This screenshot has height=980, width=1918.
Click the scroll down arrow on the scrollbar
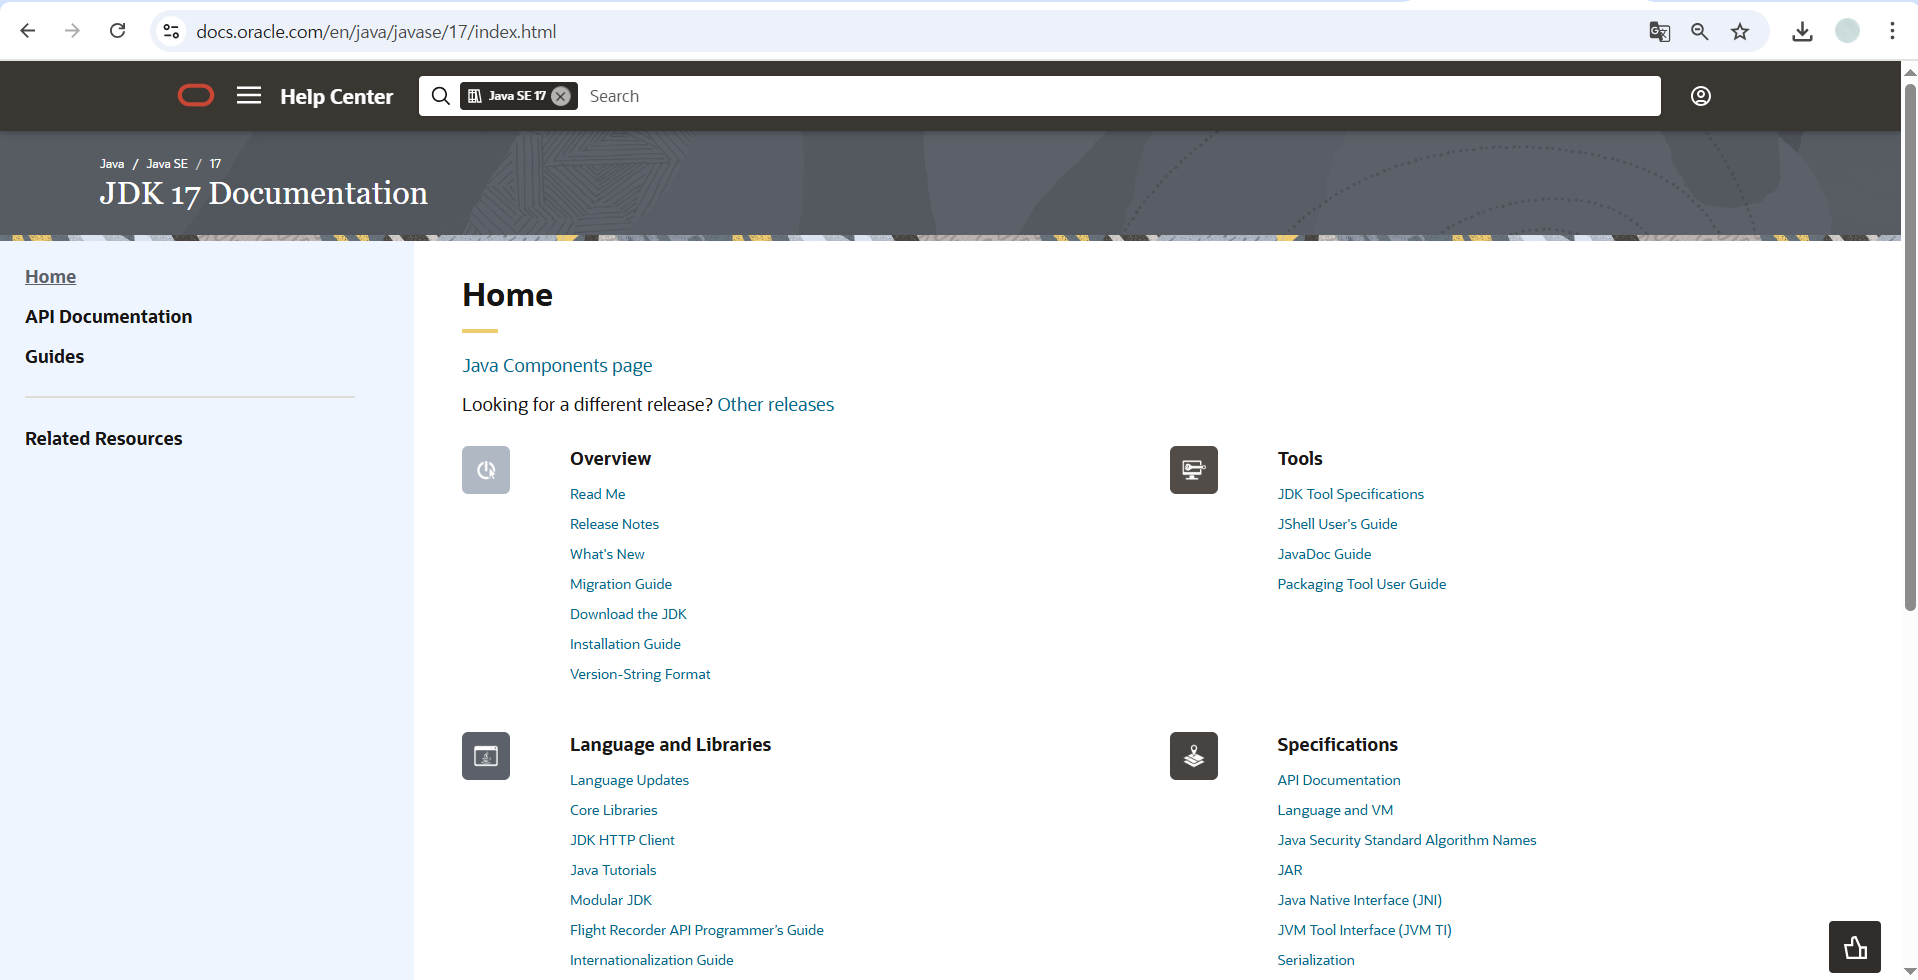click(1909, 971)
